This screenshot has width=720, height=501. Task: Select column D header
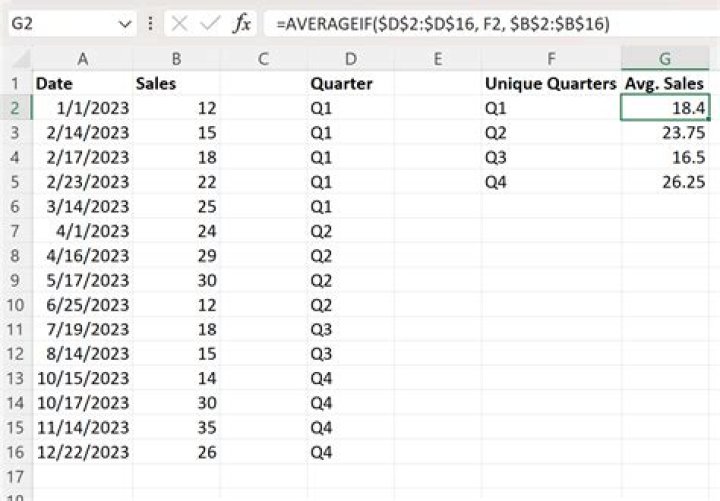pos(350,59)
